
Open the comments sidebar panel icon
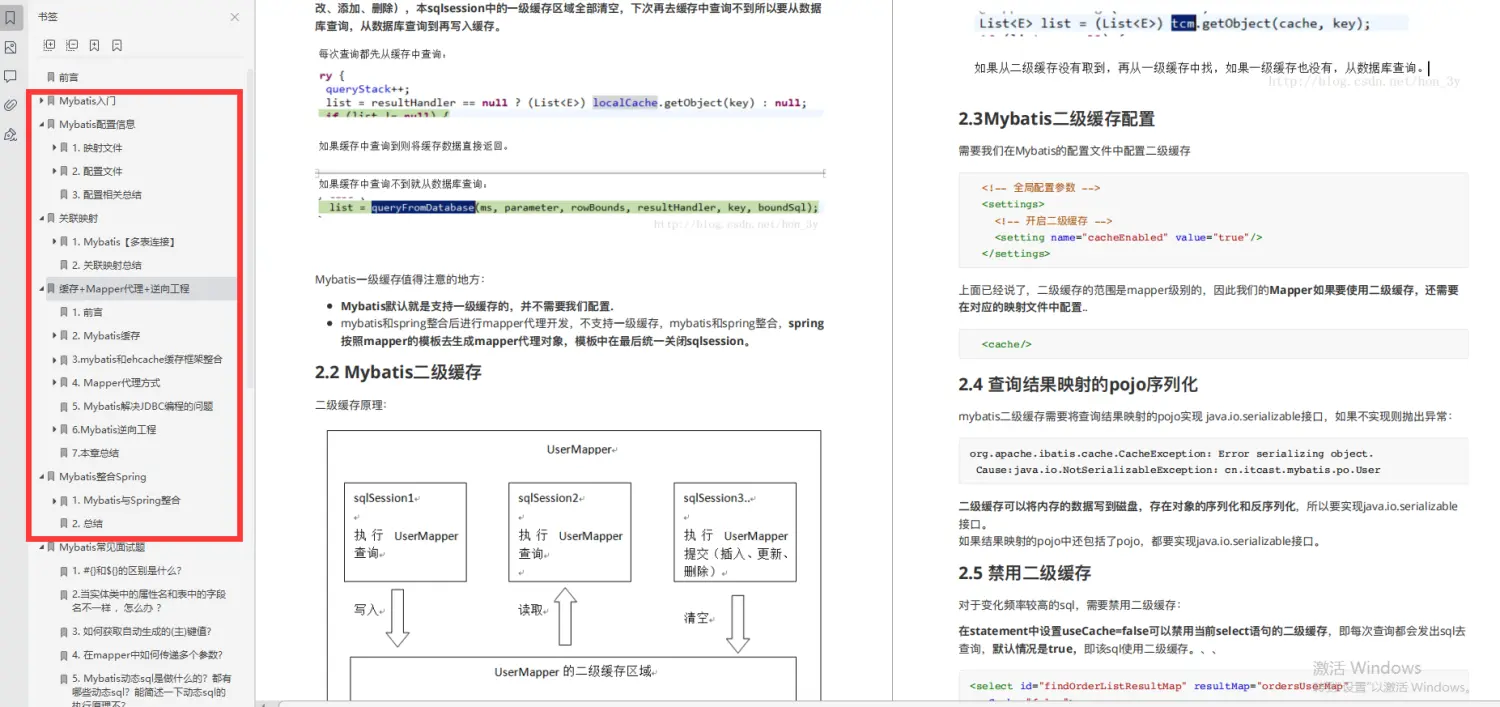[x=10, y=76]
